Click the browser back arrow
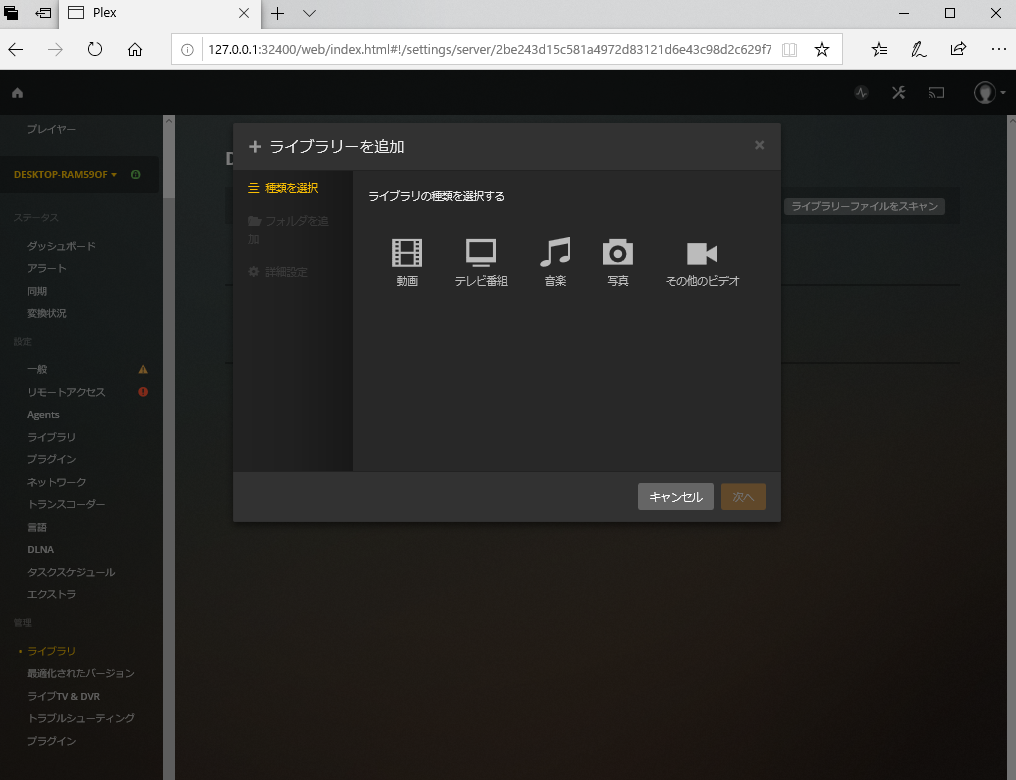 click(x=16, y=49)
